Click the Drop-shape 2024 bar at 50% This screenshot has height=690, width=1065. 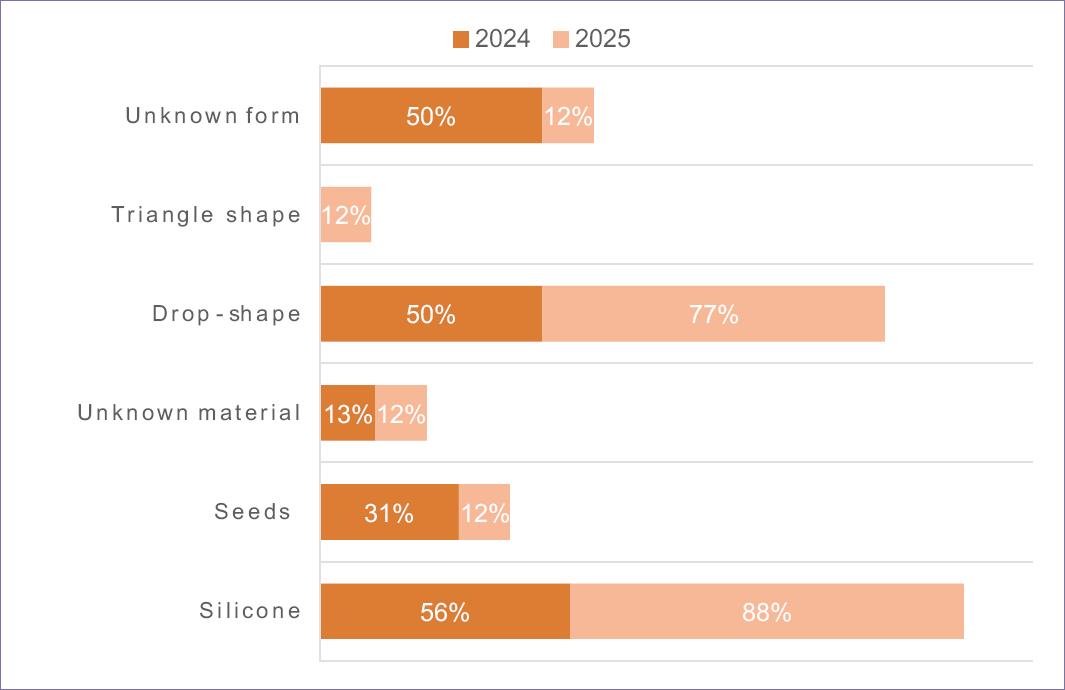[x=431, y=313]
